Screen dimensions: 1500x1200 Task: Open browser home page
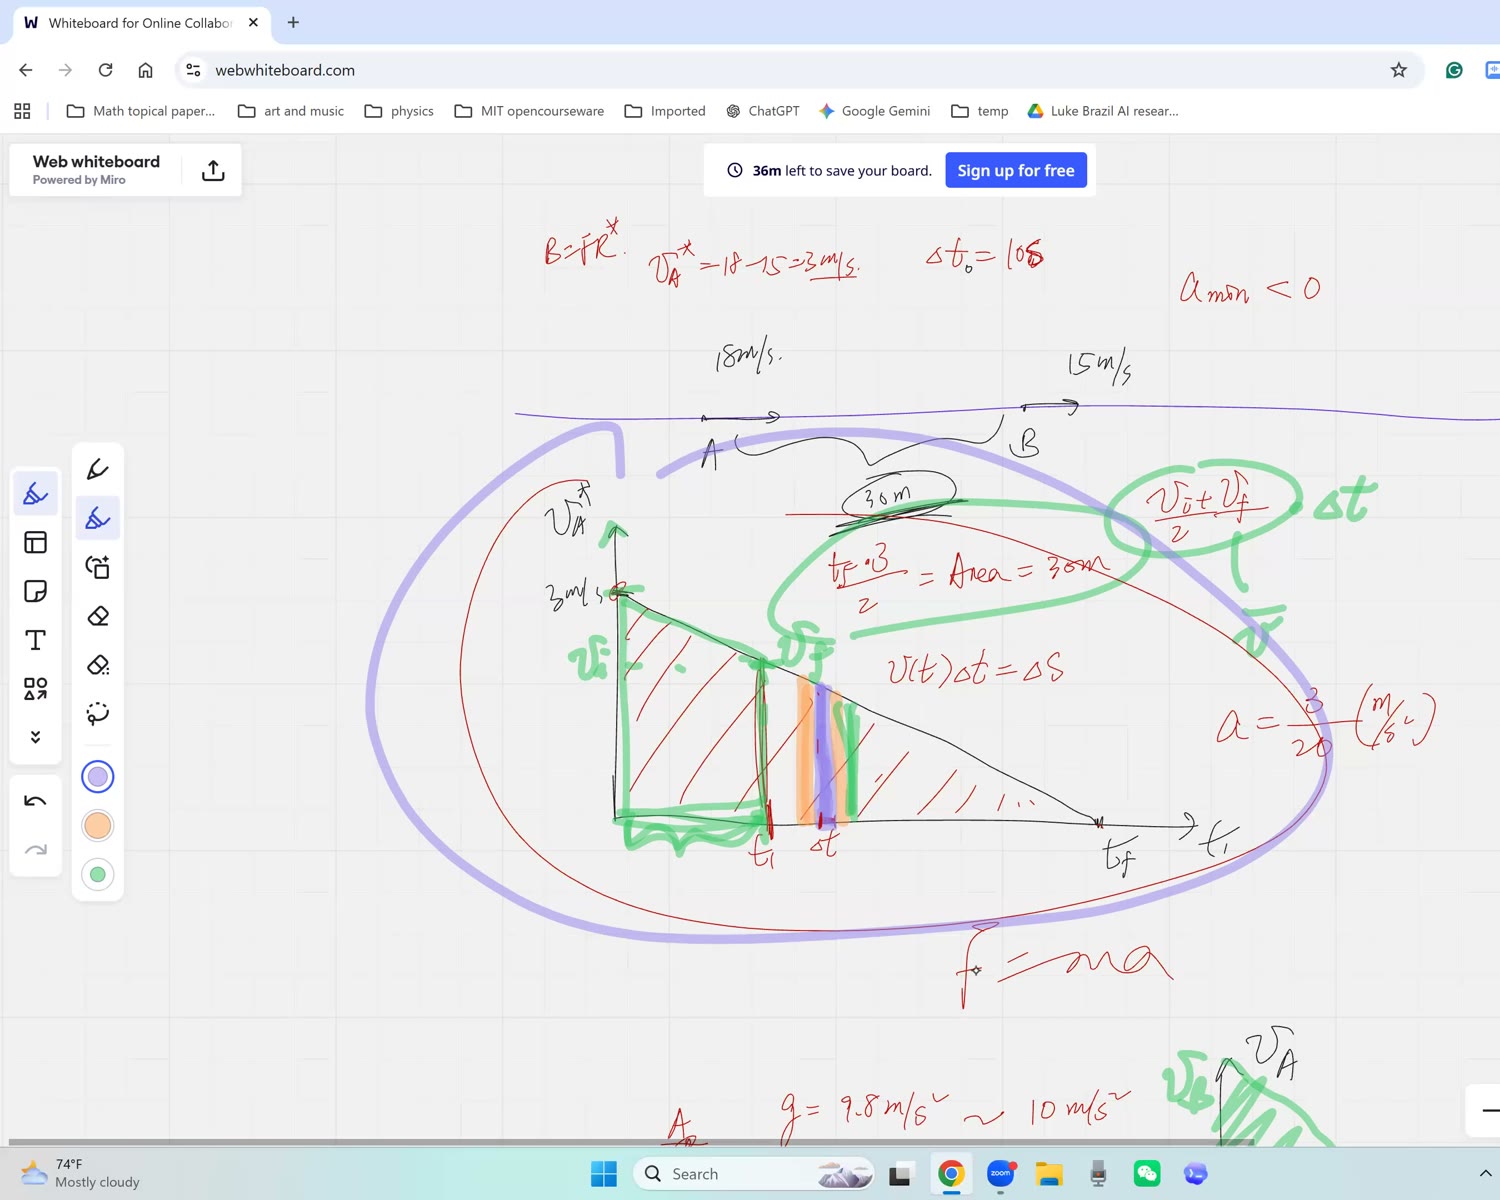(x=145, y=70)
